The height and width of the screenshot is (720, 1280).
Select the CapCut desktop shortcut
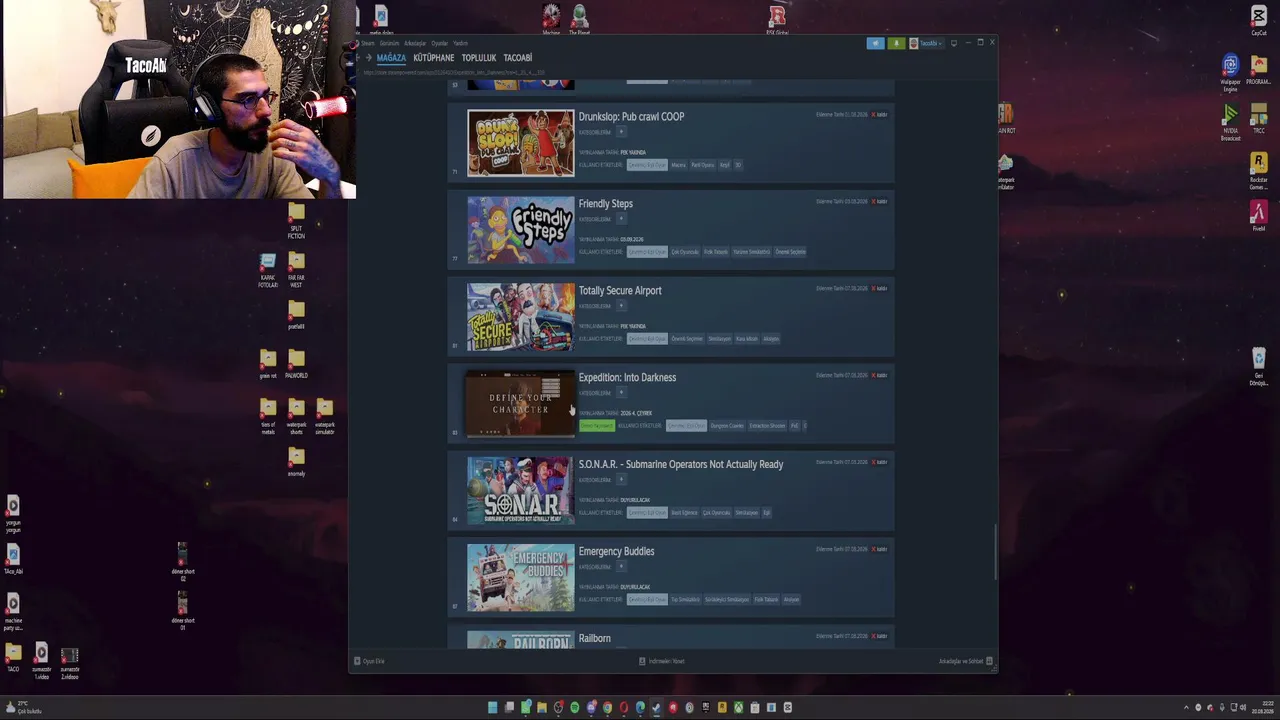click(x=1259, y=20)
